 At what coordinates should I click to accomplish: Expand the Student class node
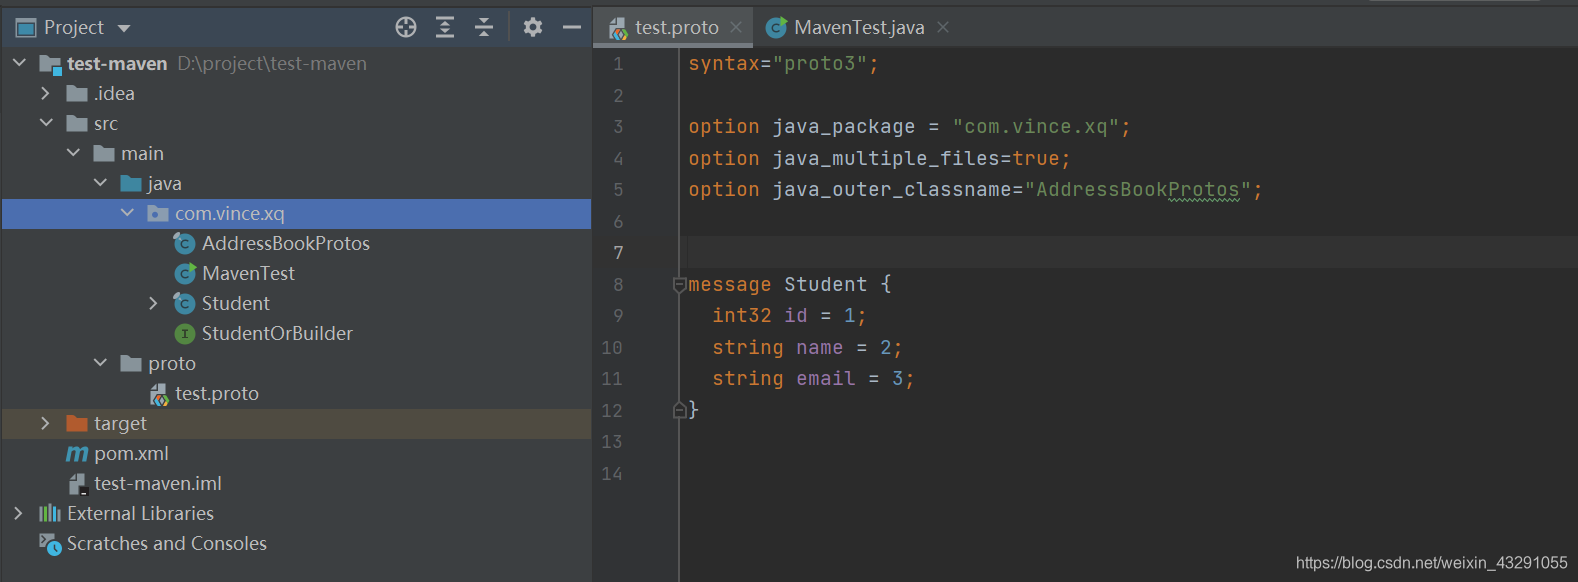[153, 303]
